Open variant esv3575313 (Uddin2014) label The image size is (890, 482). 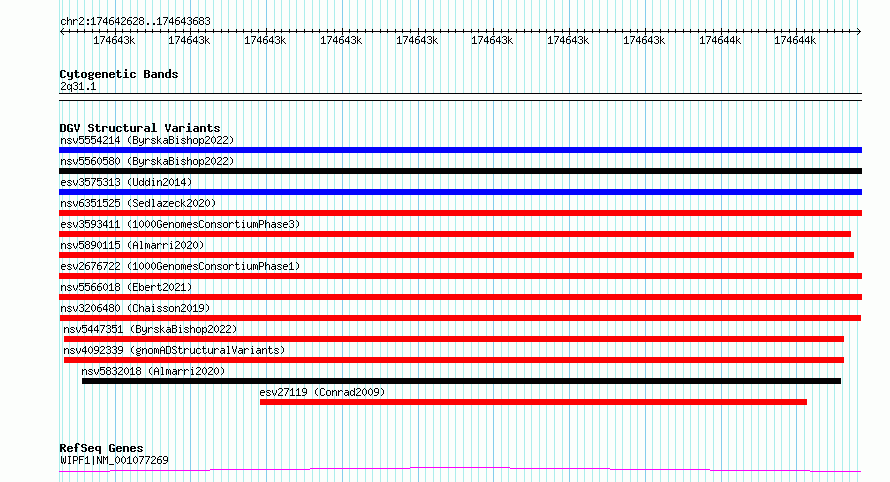(126, 182)
